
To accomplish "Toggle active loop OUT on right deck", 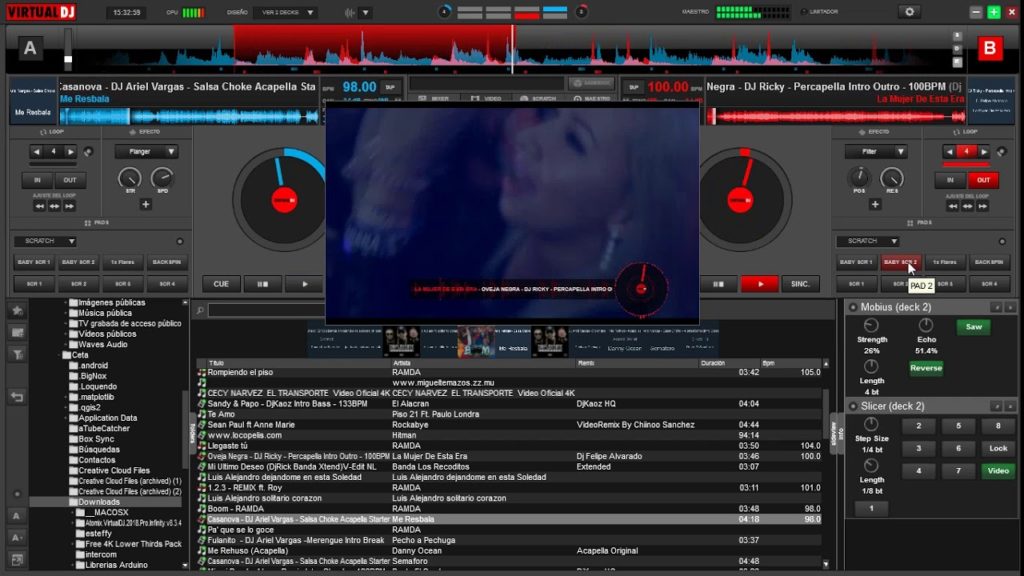I will click(x=983, y=180).
